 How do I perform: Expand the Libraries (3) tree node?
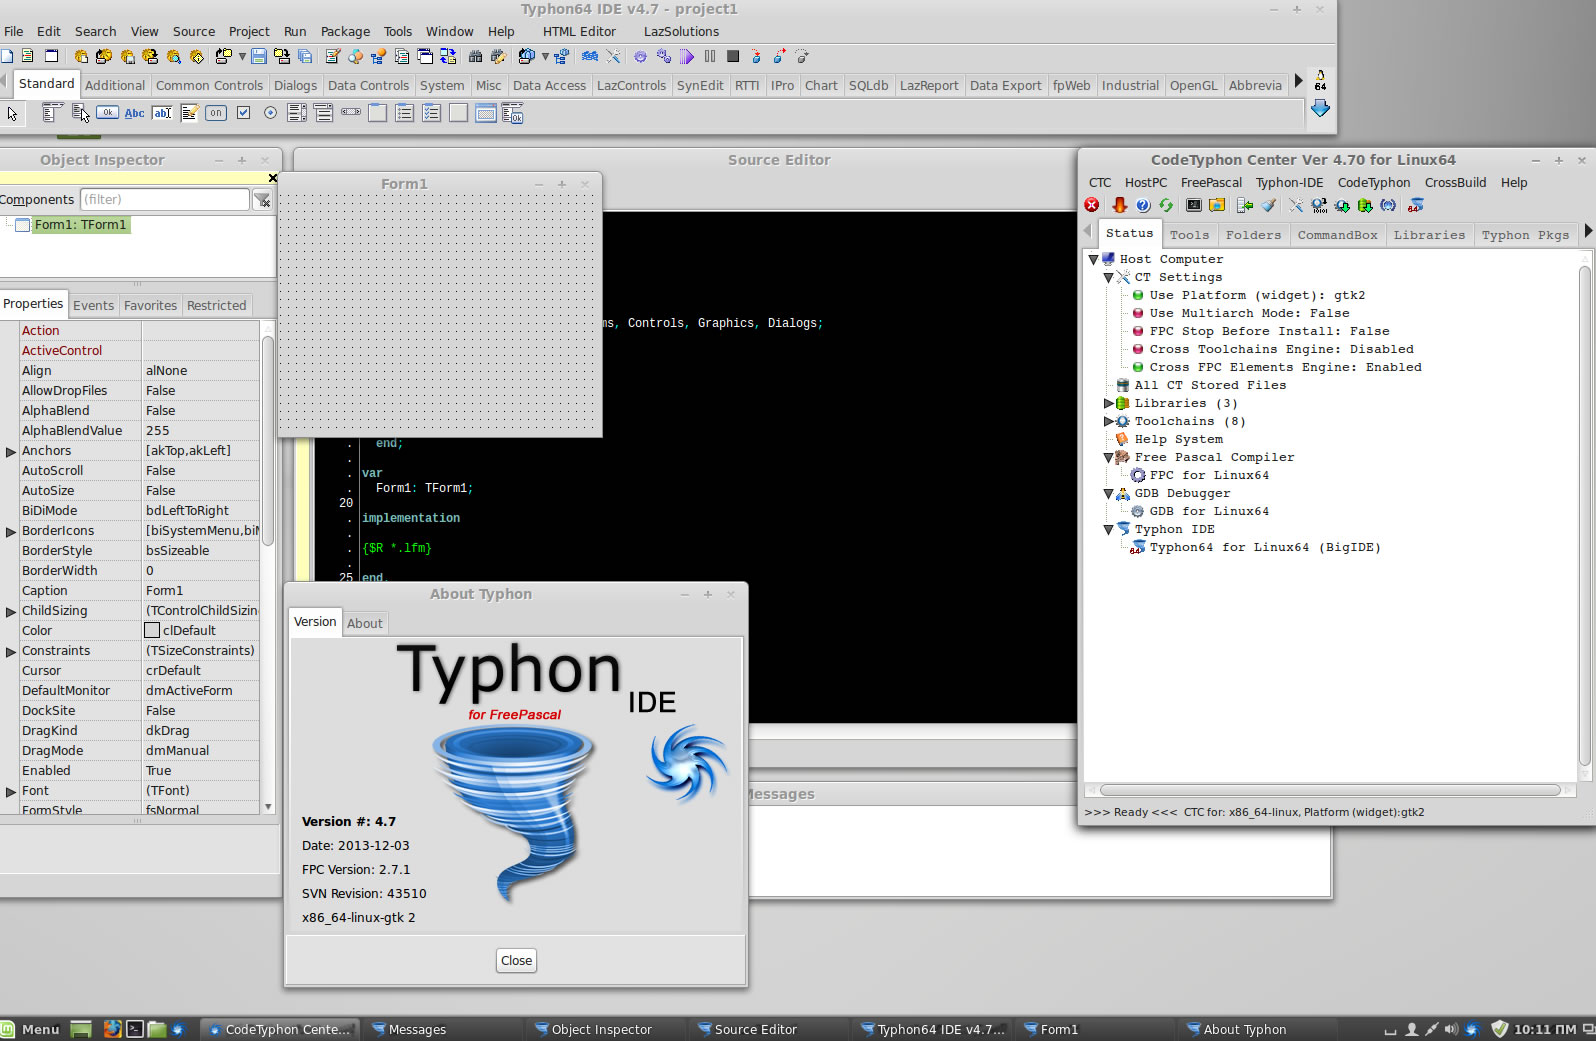click(1108, 404)
